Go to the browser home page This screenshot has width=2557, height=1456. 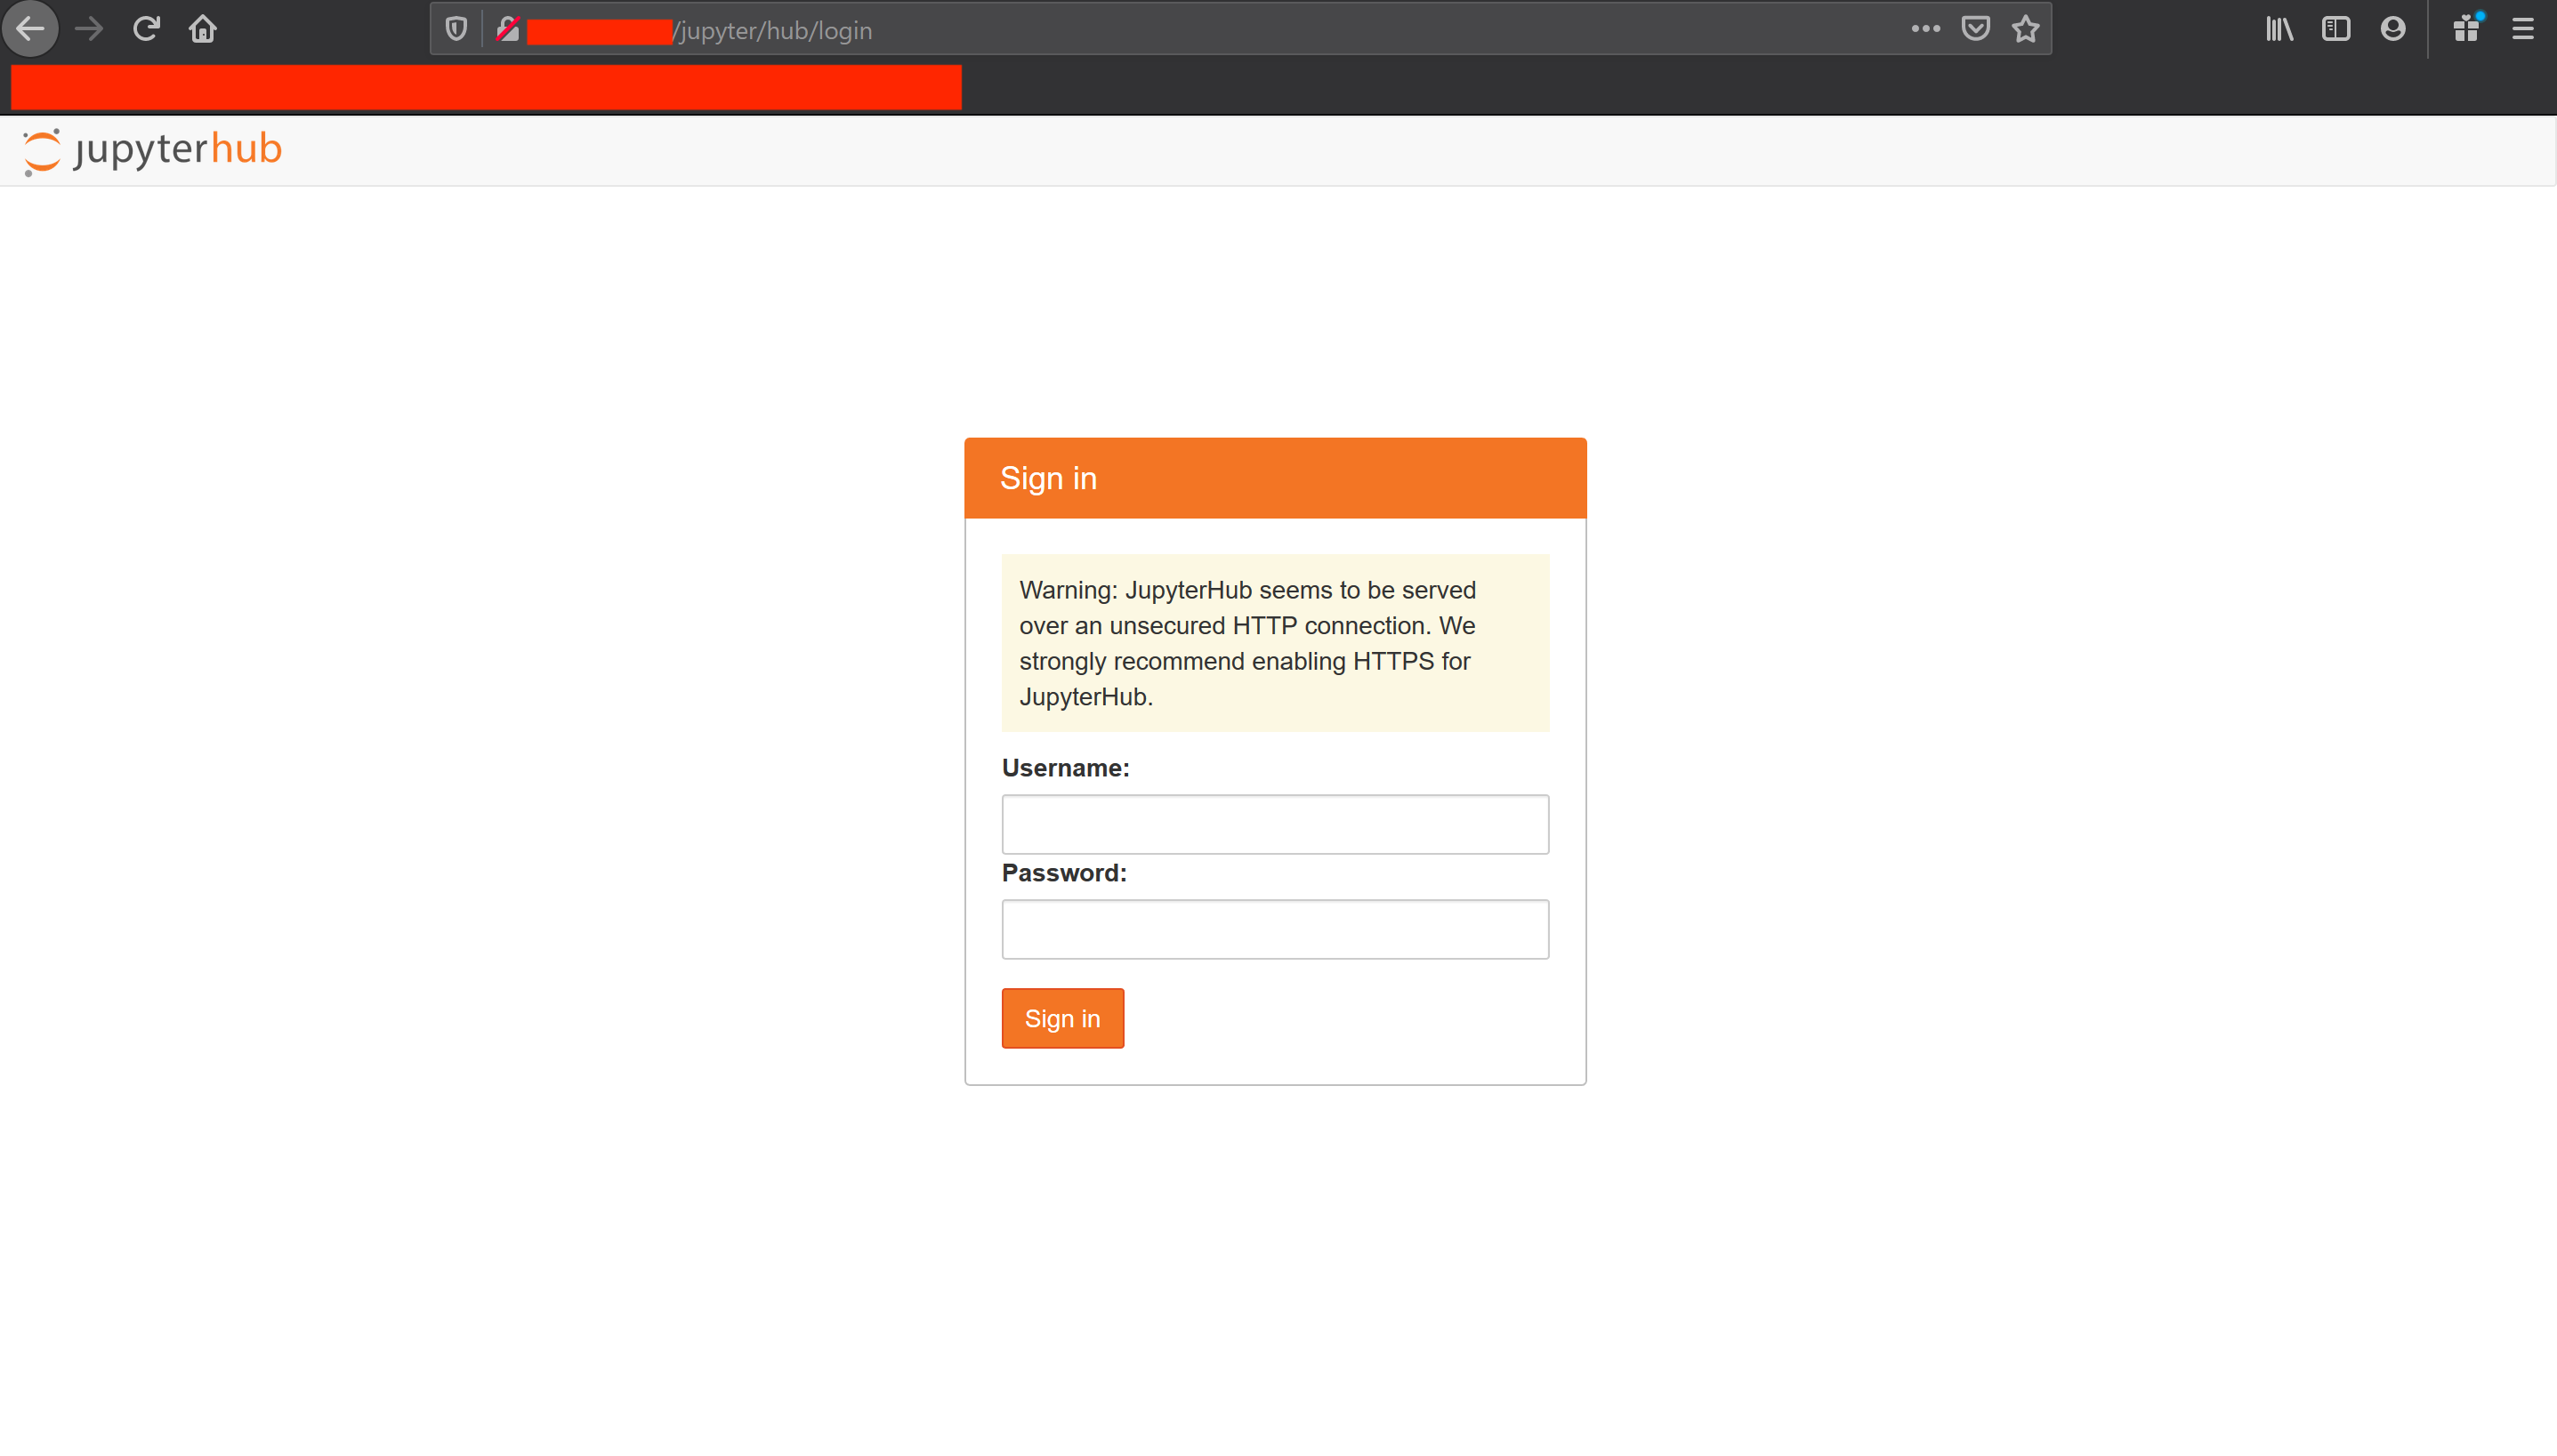203,29
